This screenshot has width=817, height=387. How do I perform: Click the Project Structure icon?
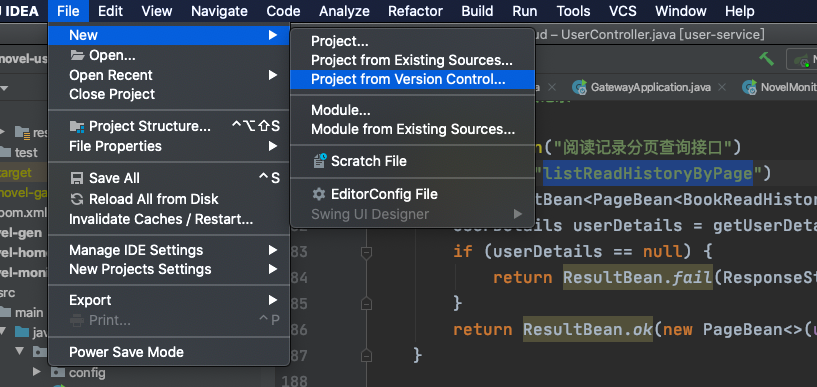click(77, 127)
